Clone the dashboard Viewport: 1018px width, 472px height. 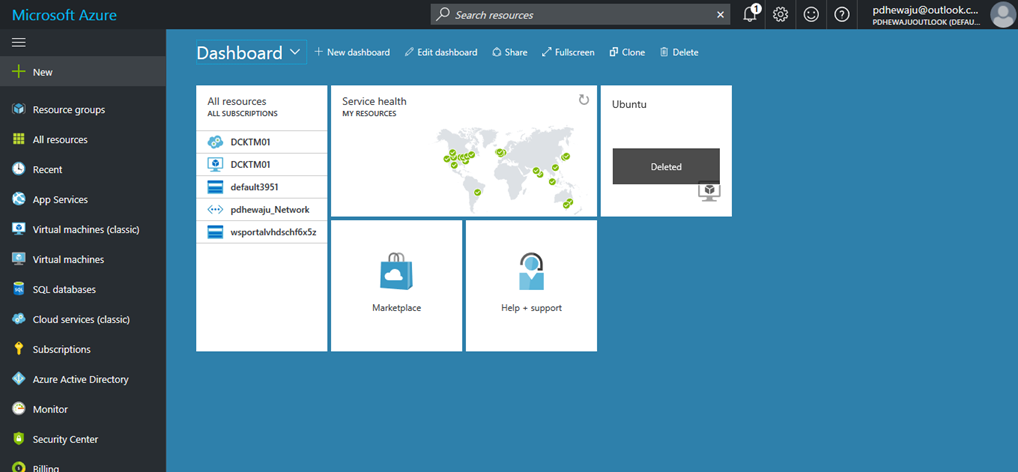tap(627, 52)
